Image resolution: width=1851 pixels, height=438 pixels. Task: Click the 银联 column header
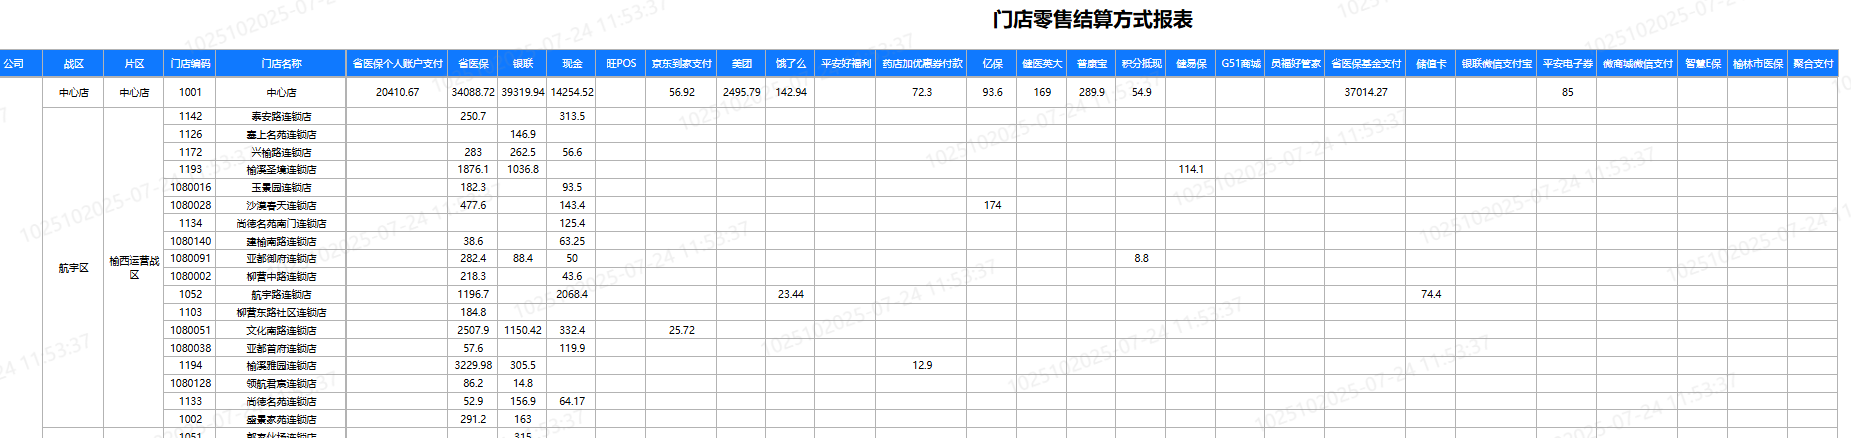(523, 63)
